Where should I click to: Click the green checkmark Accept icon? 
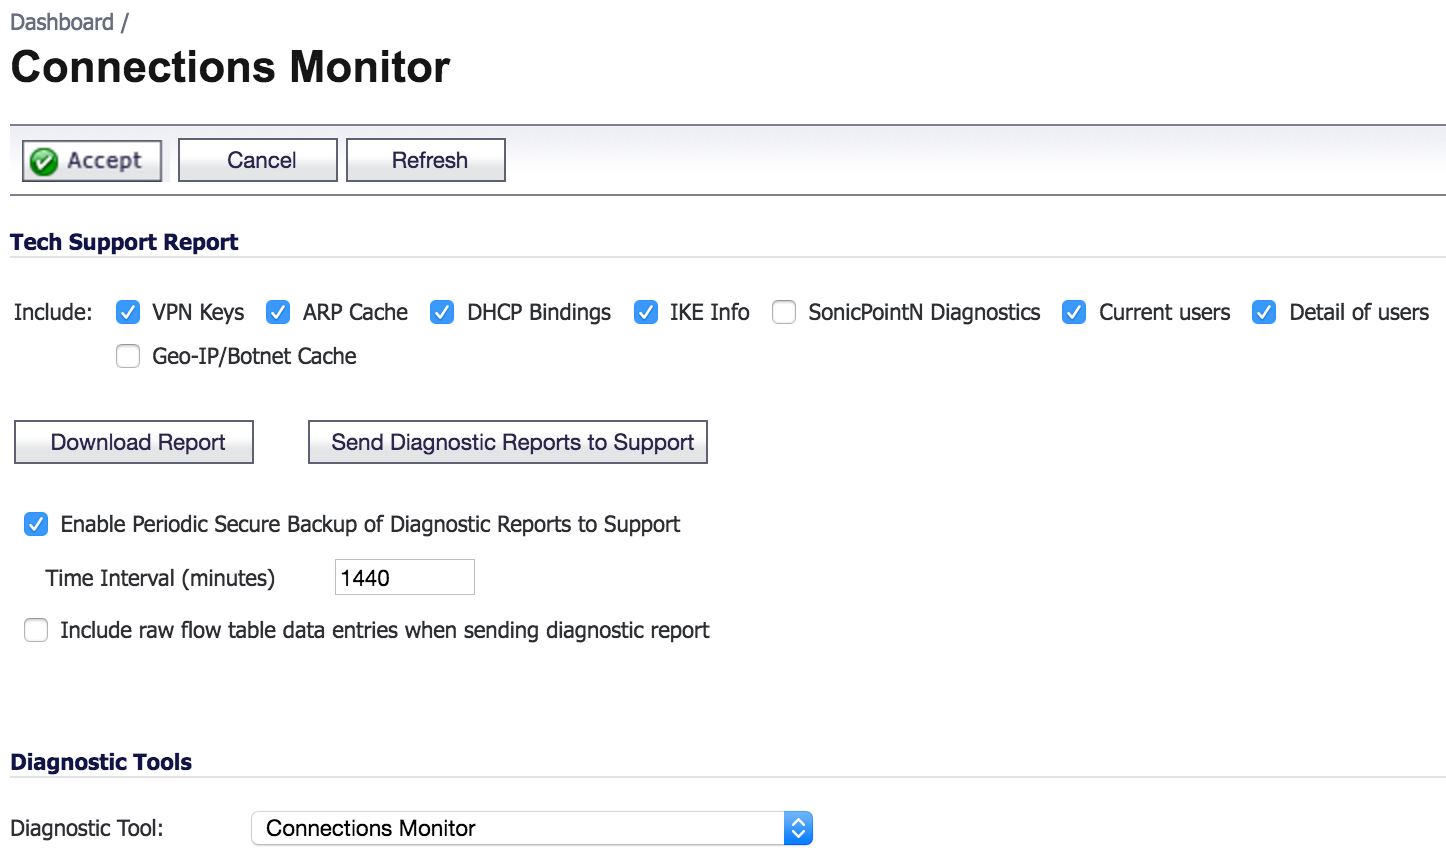click(x=44, y=161)
